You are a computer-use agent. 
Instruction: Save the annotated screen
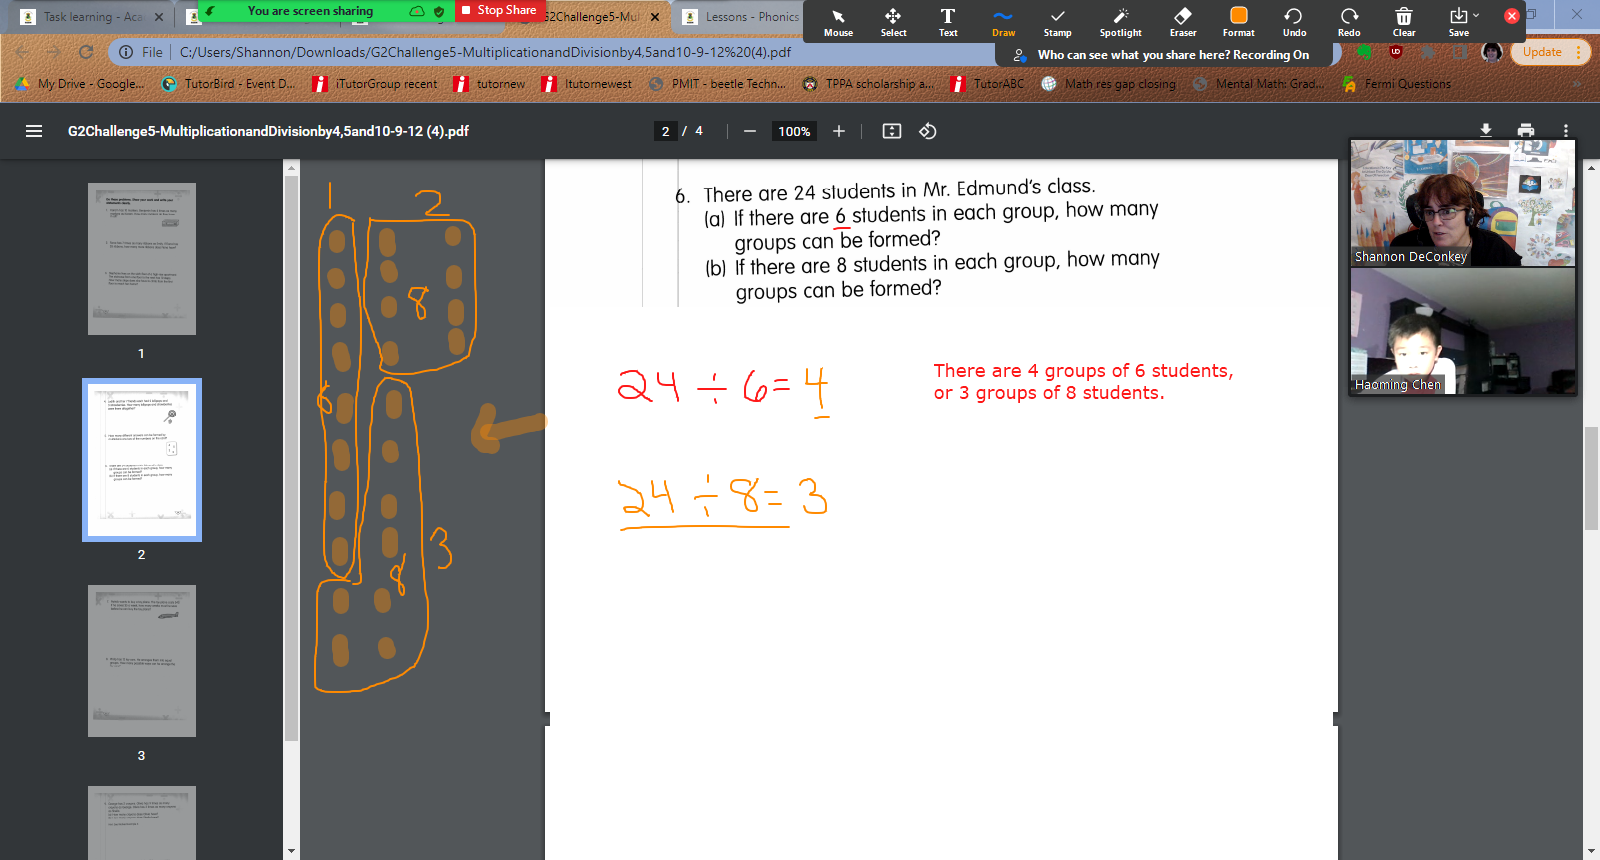coord(1459,22)
